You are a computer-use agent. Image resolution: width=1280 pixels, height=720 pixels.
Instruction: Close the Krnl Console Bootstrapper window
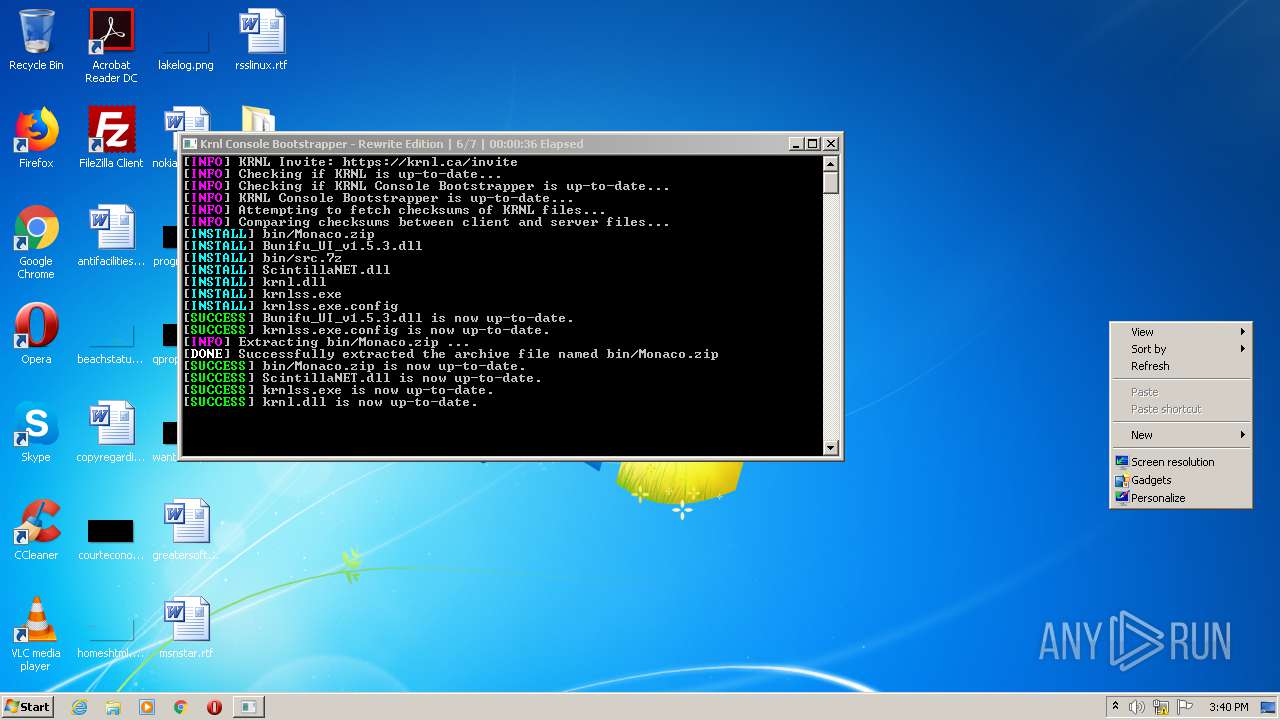click(830, 144)
